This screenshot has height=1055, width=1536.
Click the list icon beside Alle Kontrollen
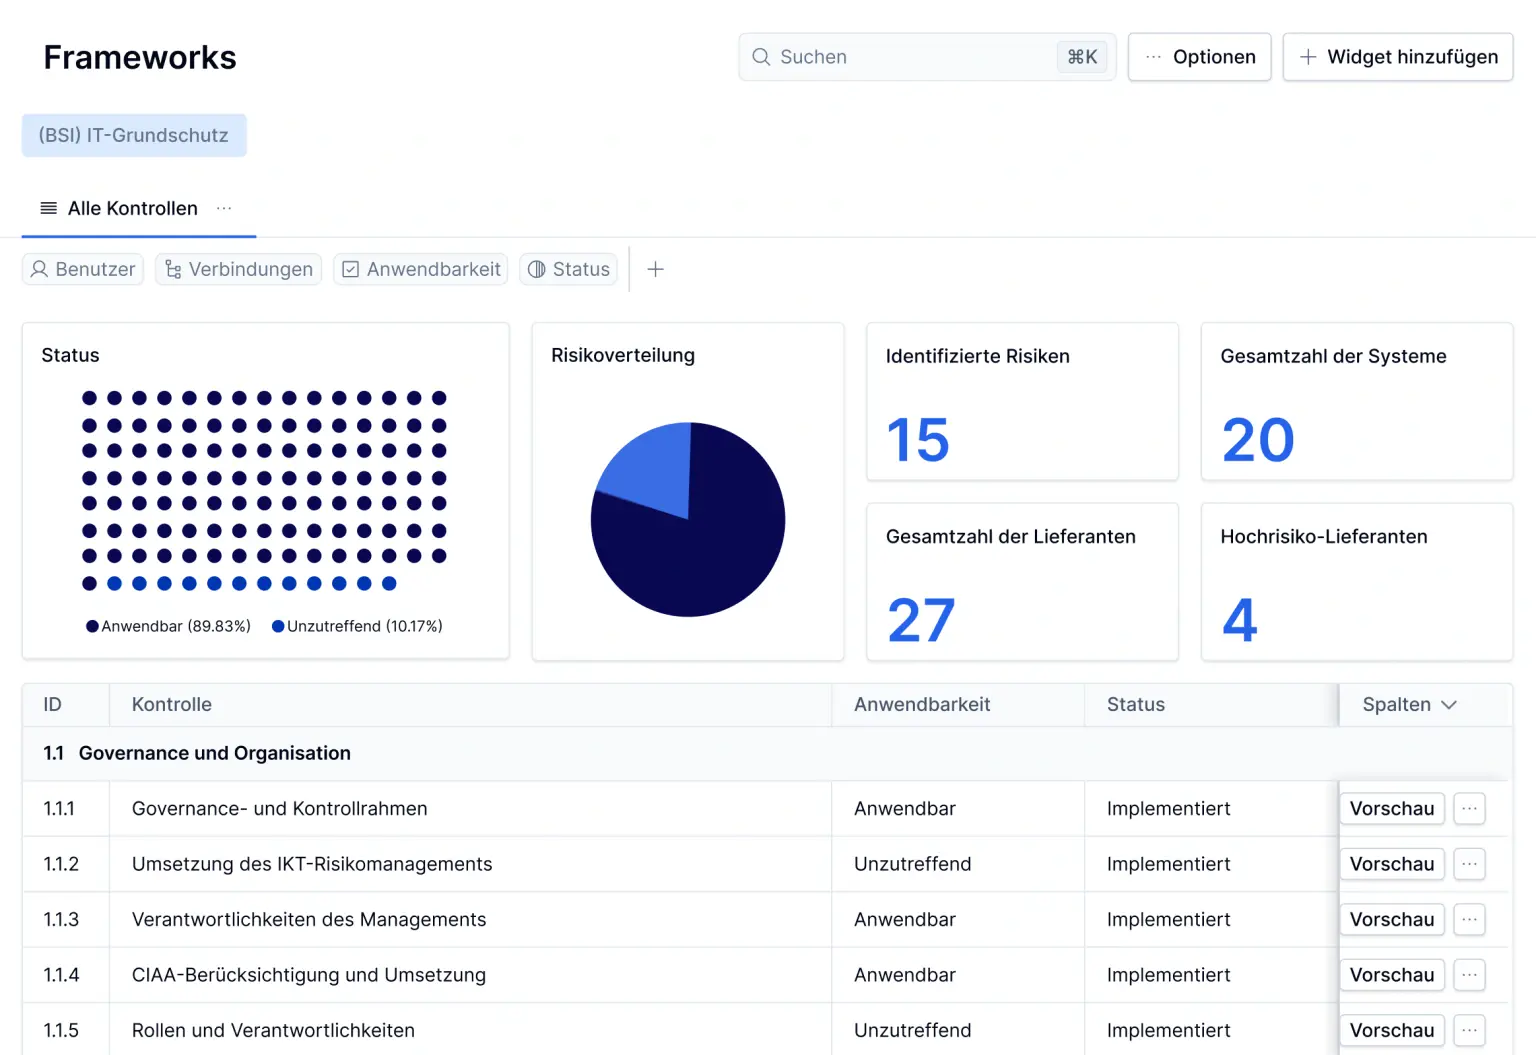coord(48,208)
